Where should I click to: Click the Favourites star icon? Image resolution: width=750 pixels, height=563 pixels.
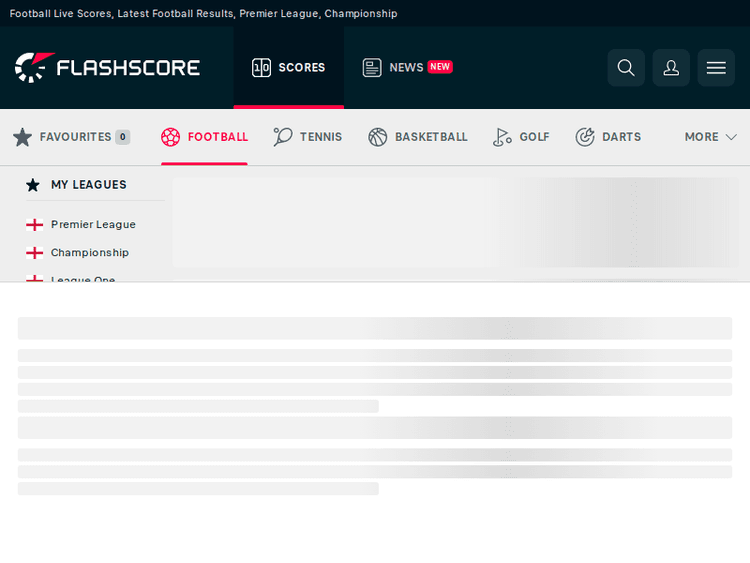(22, 137)
